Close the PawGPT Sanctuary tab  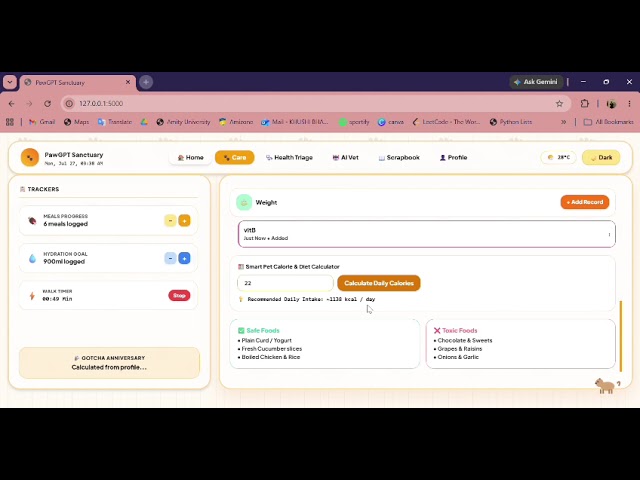[x=128, y=82]
